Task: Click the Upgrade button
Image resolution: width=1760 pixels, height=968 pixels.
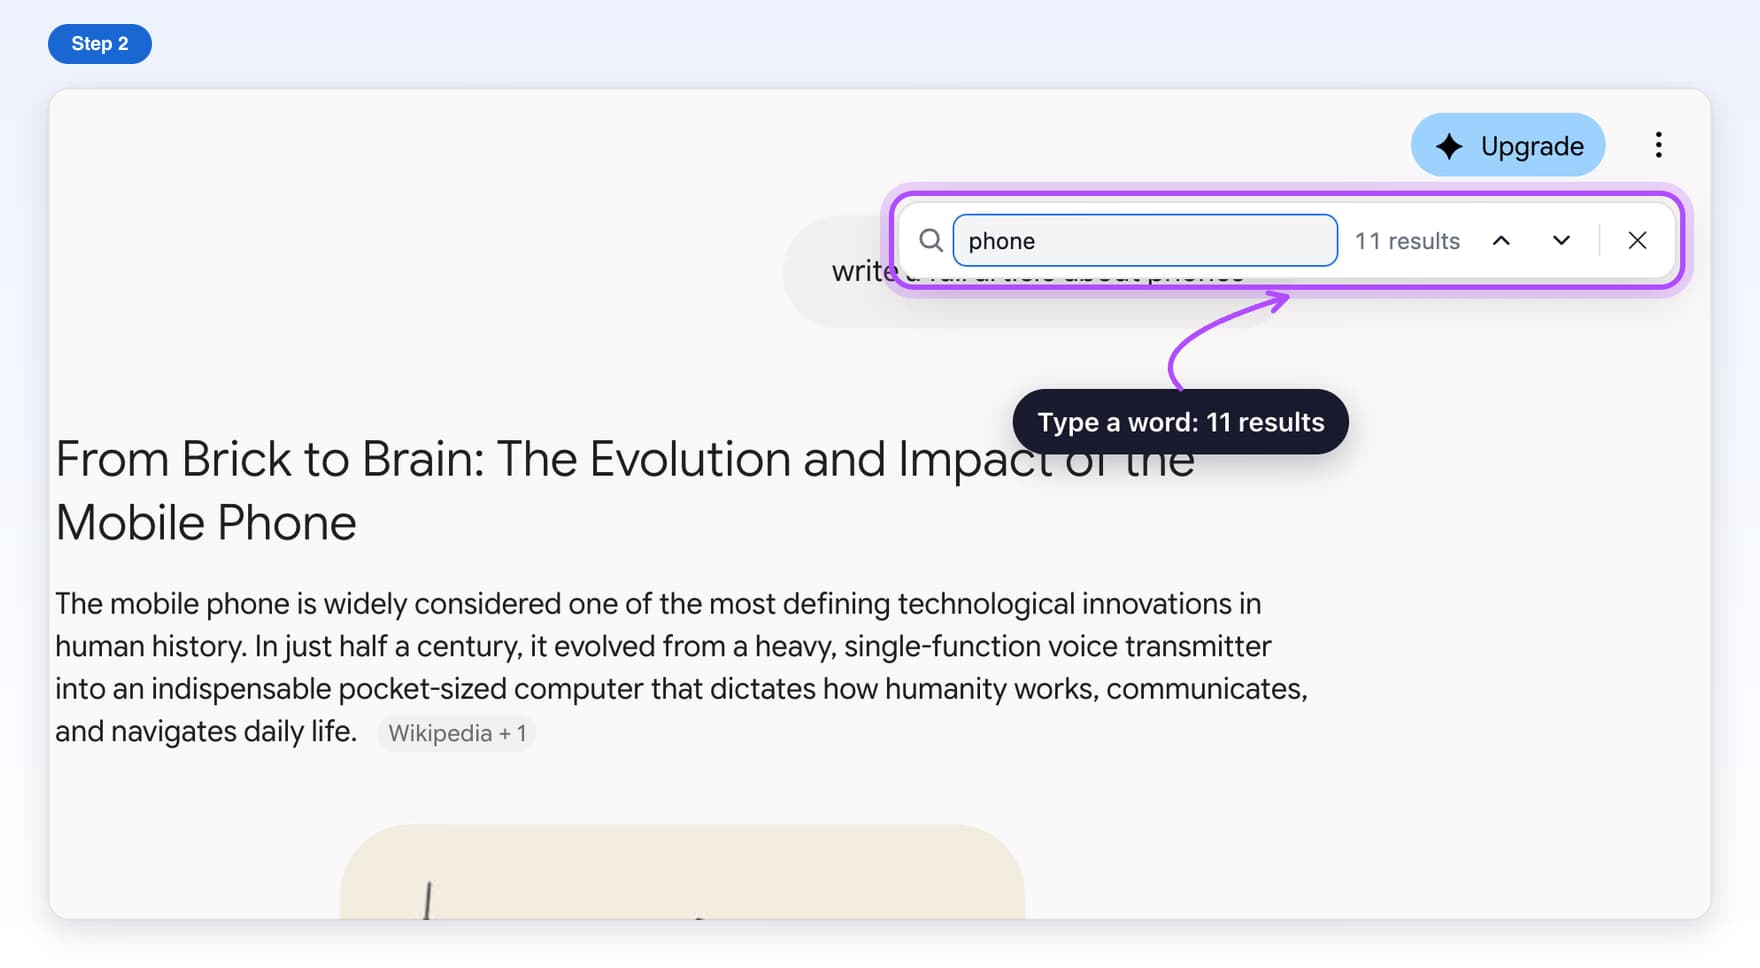Action: (1508, 145)
